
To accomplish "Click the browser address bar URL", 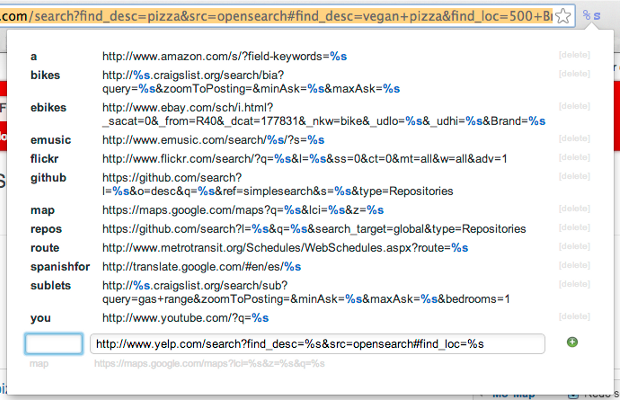I will point(276,16).
